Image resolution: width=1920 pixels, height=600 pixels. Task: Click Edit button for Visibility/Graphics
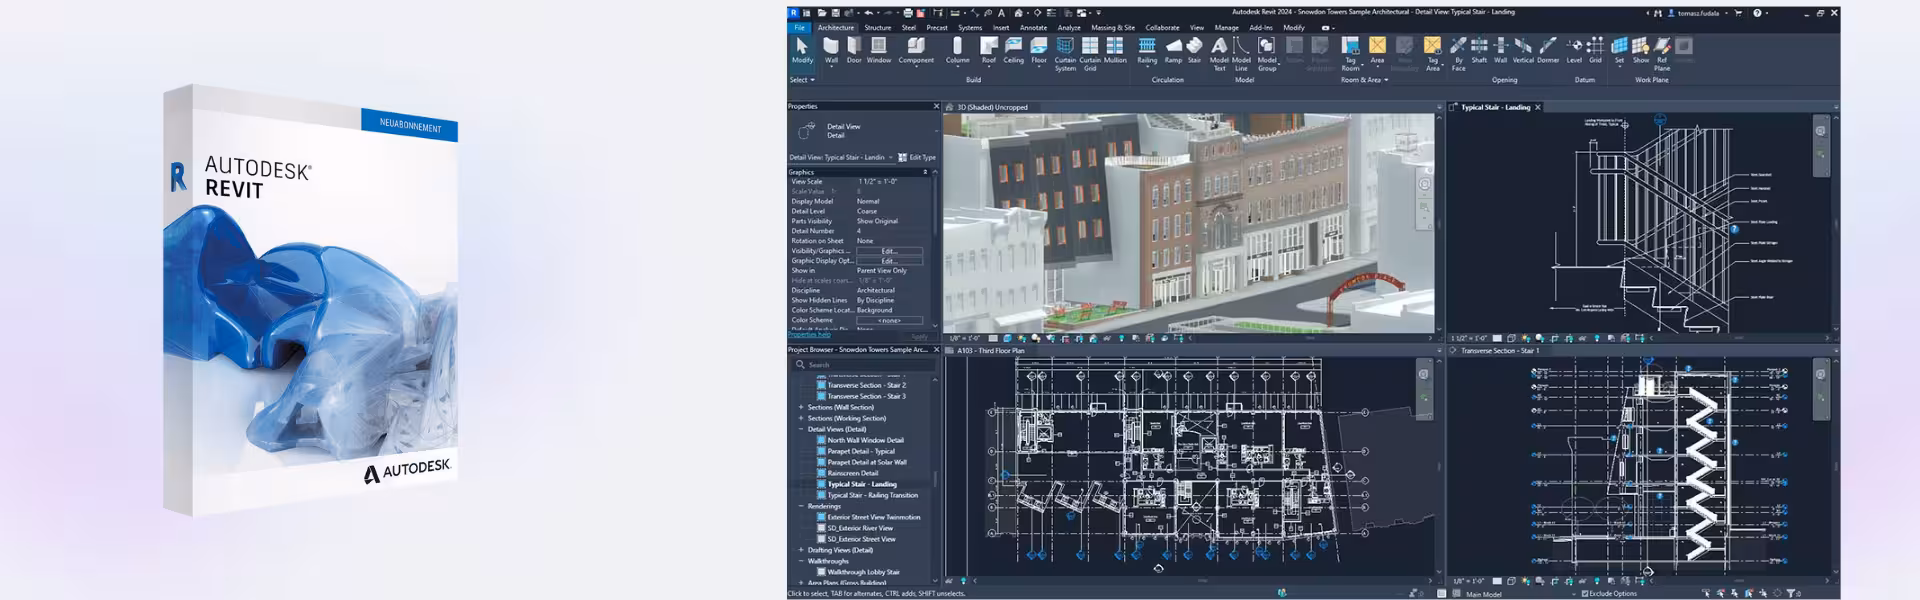pyautogui.click(x=889, y=251)
